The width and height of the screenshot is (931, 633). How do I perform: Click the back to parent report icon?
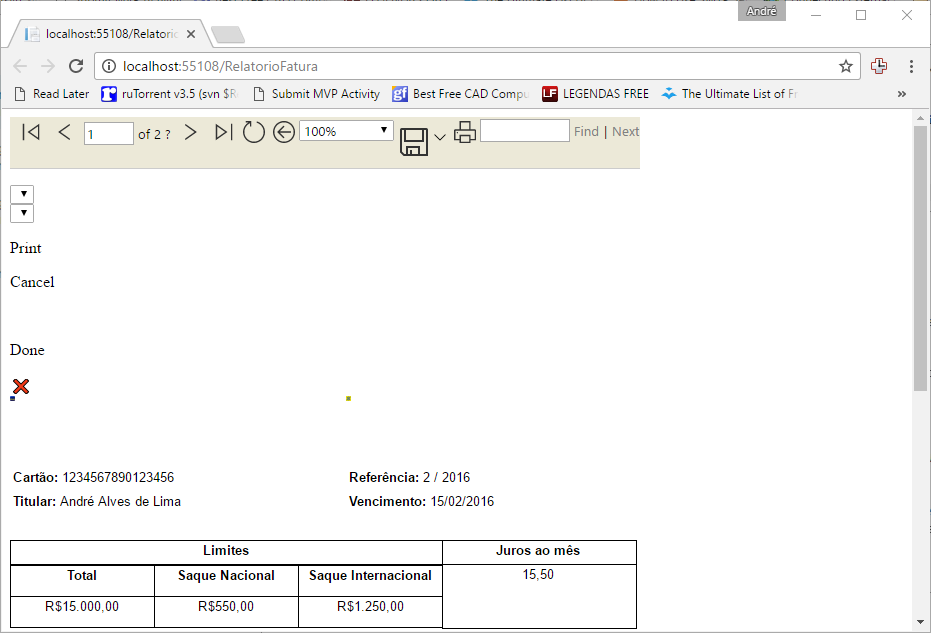284,132
